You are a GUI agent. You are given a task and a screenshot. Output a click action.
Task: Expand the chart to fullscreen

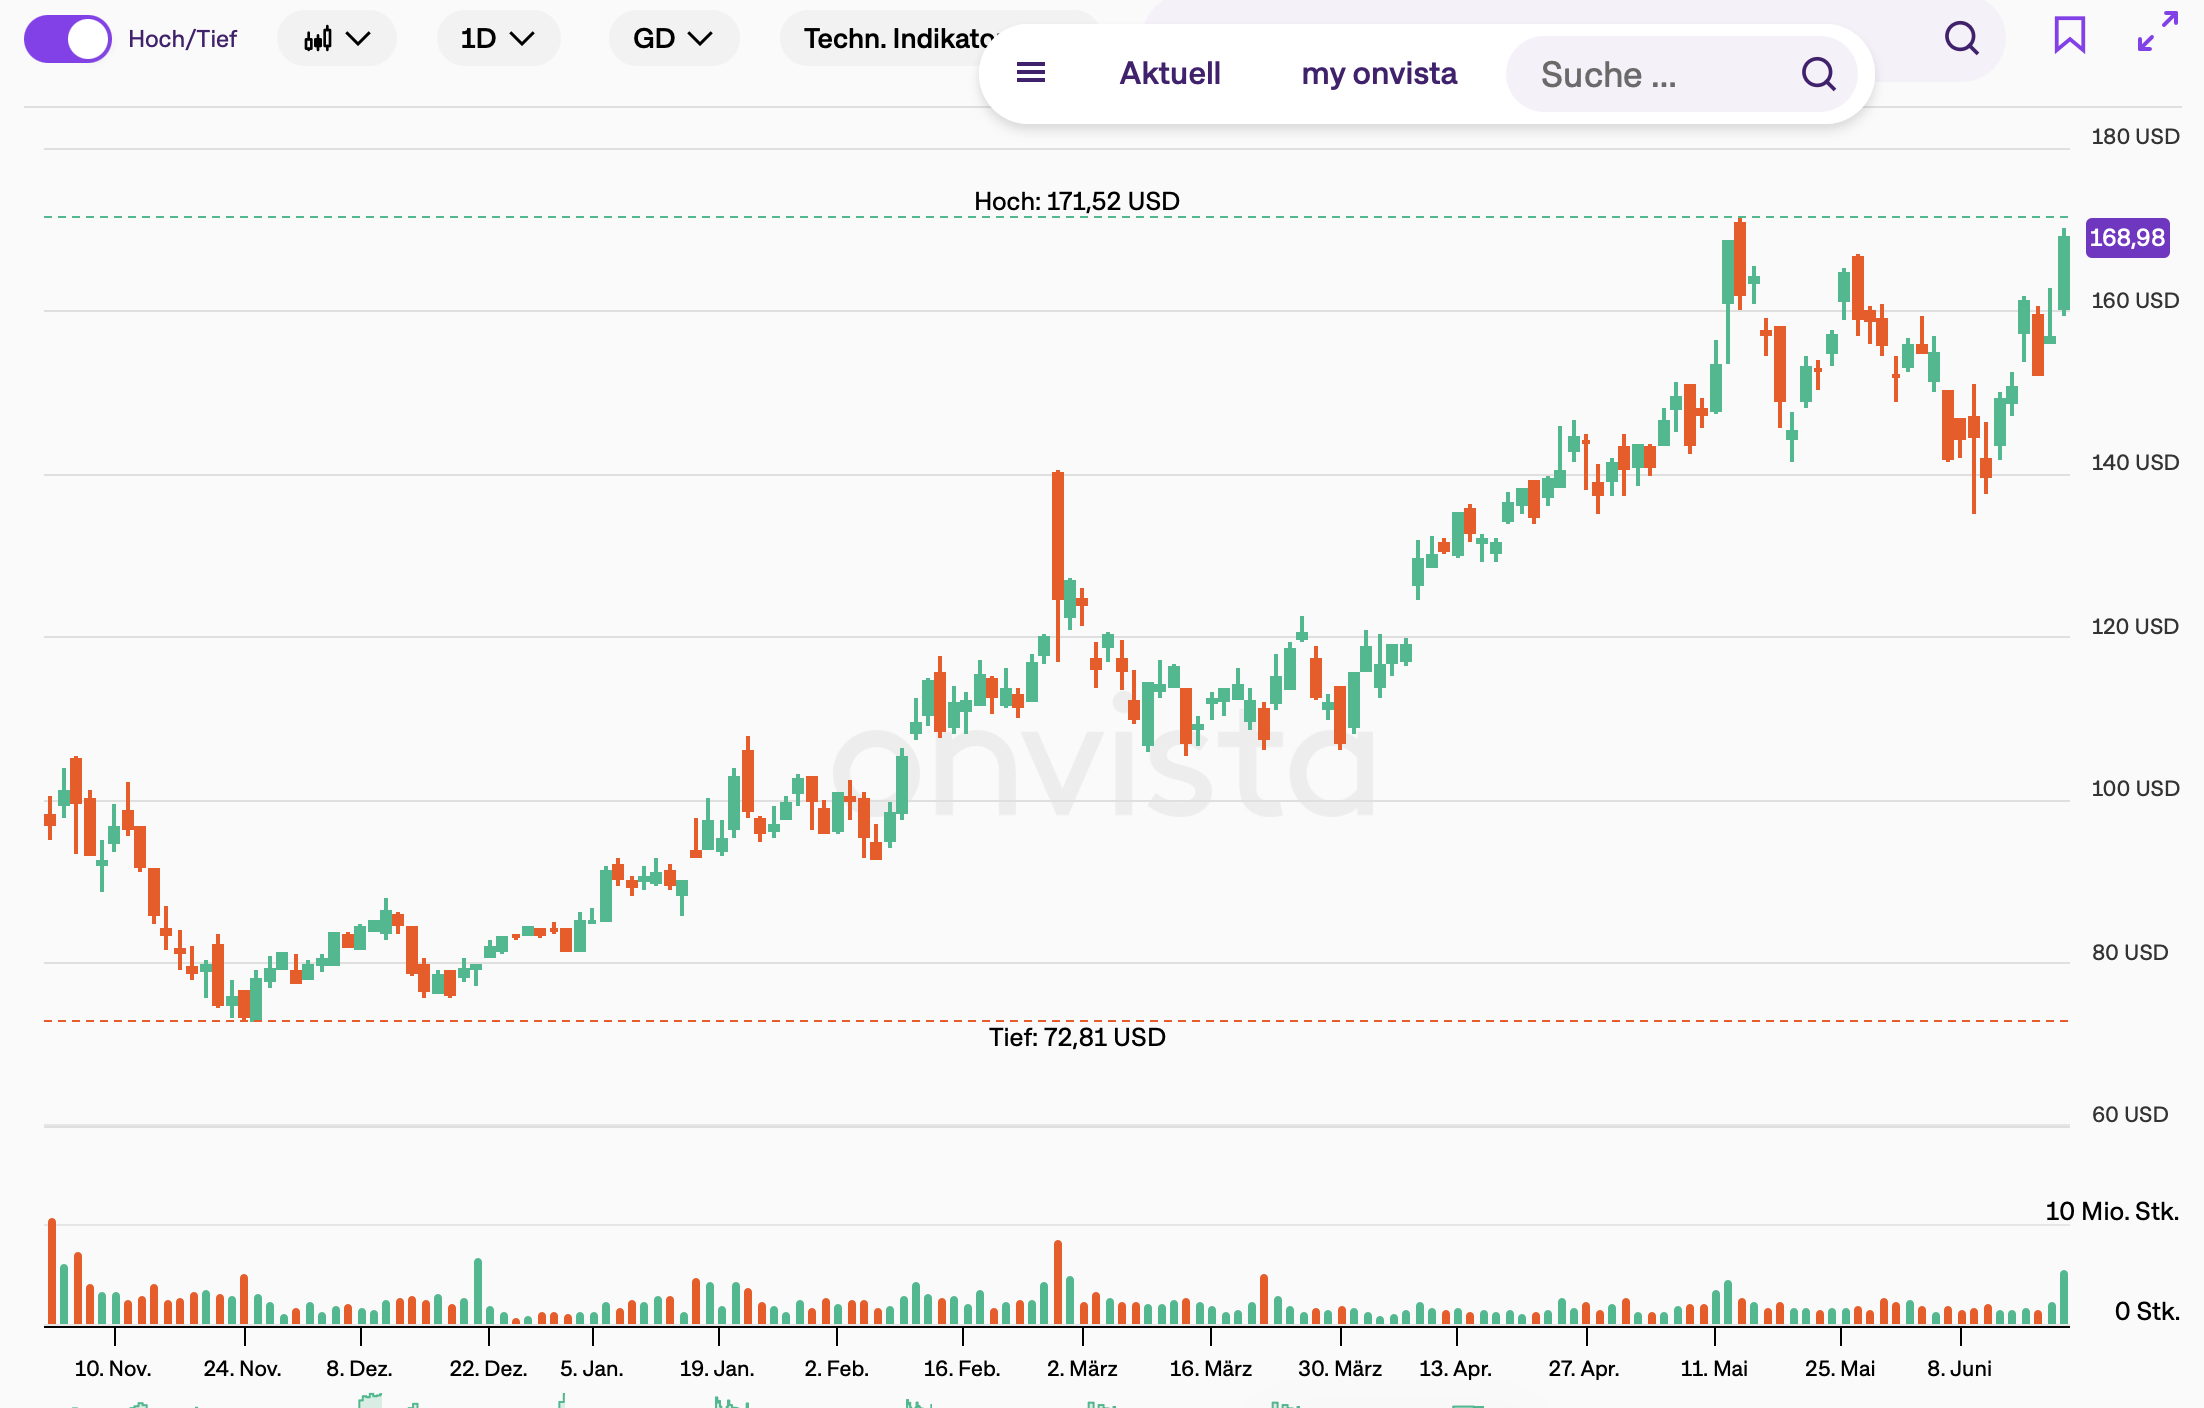click(2157, 31)
